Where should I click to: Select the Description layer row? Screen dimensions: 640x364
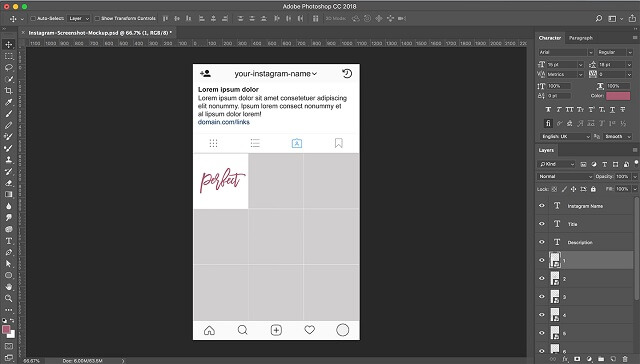[584, 242]
